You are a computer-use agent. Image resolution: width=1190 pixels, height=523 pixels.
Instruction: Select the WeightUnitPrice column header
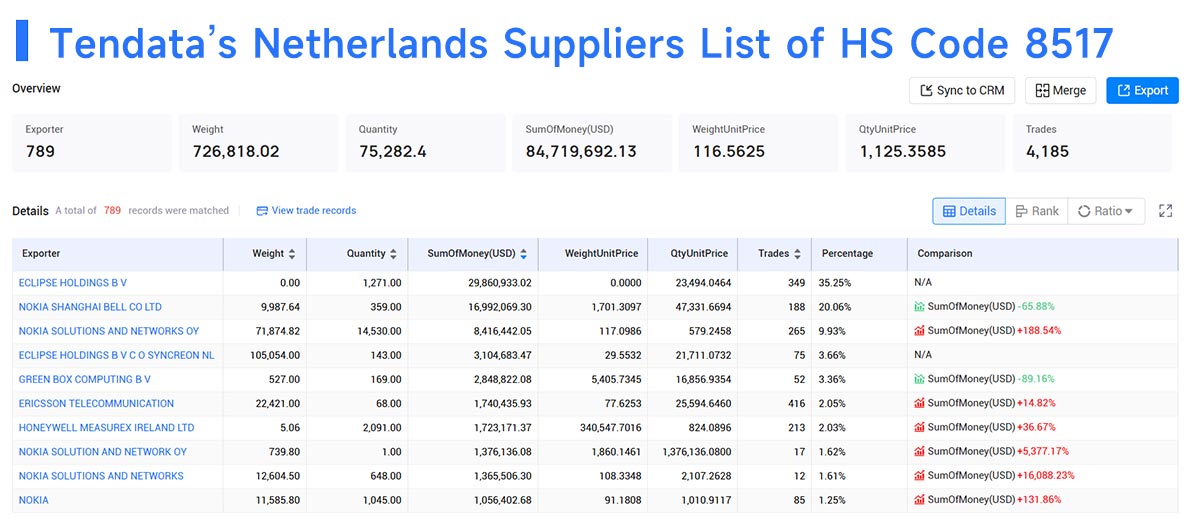tap(593, 254)
